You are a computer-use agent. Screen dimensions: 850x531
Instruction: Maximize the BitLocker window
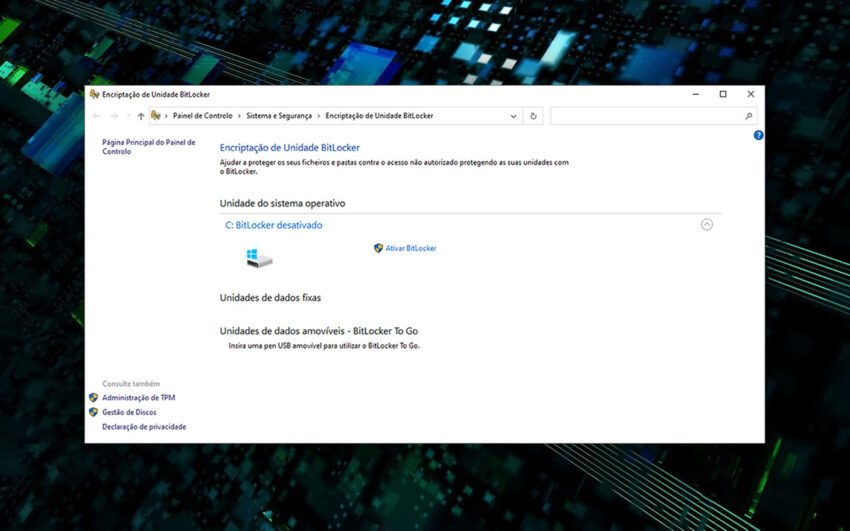[x=723, y=94]
